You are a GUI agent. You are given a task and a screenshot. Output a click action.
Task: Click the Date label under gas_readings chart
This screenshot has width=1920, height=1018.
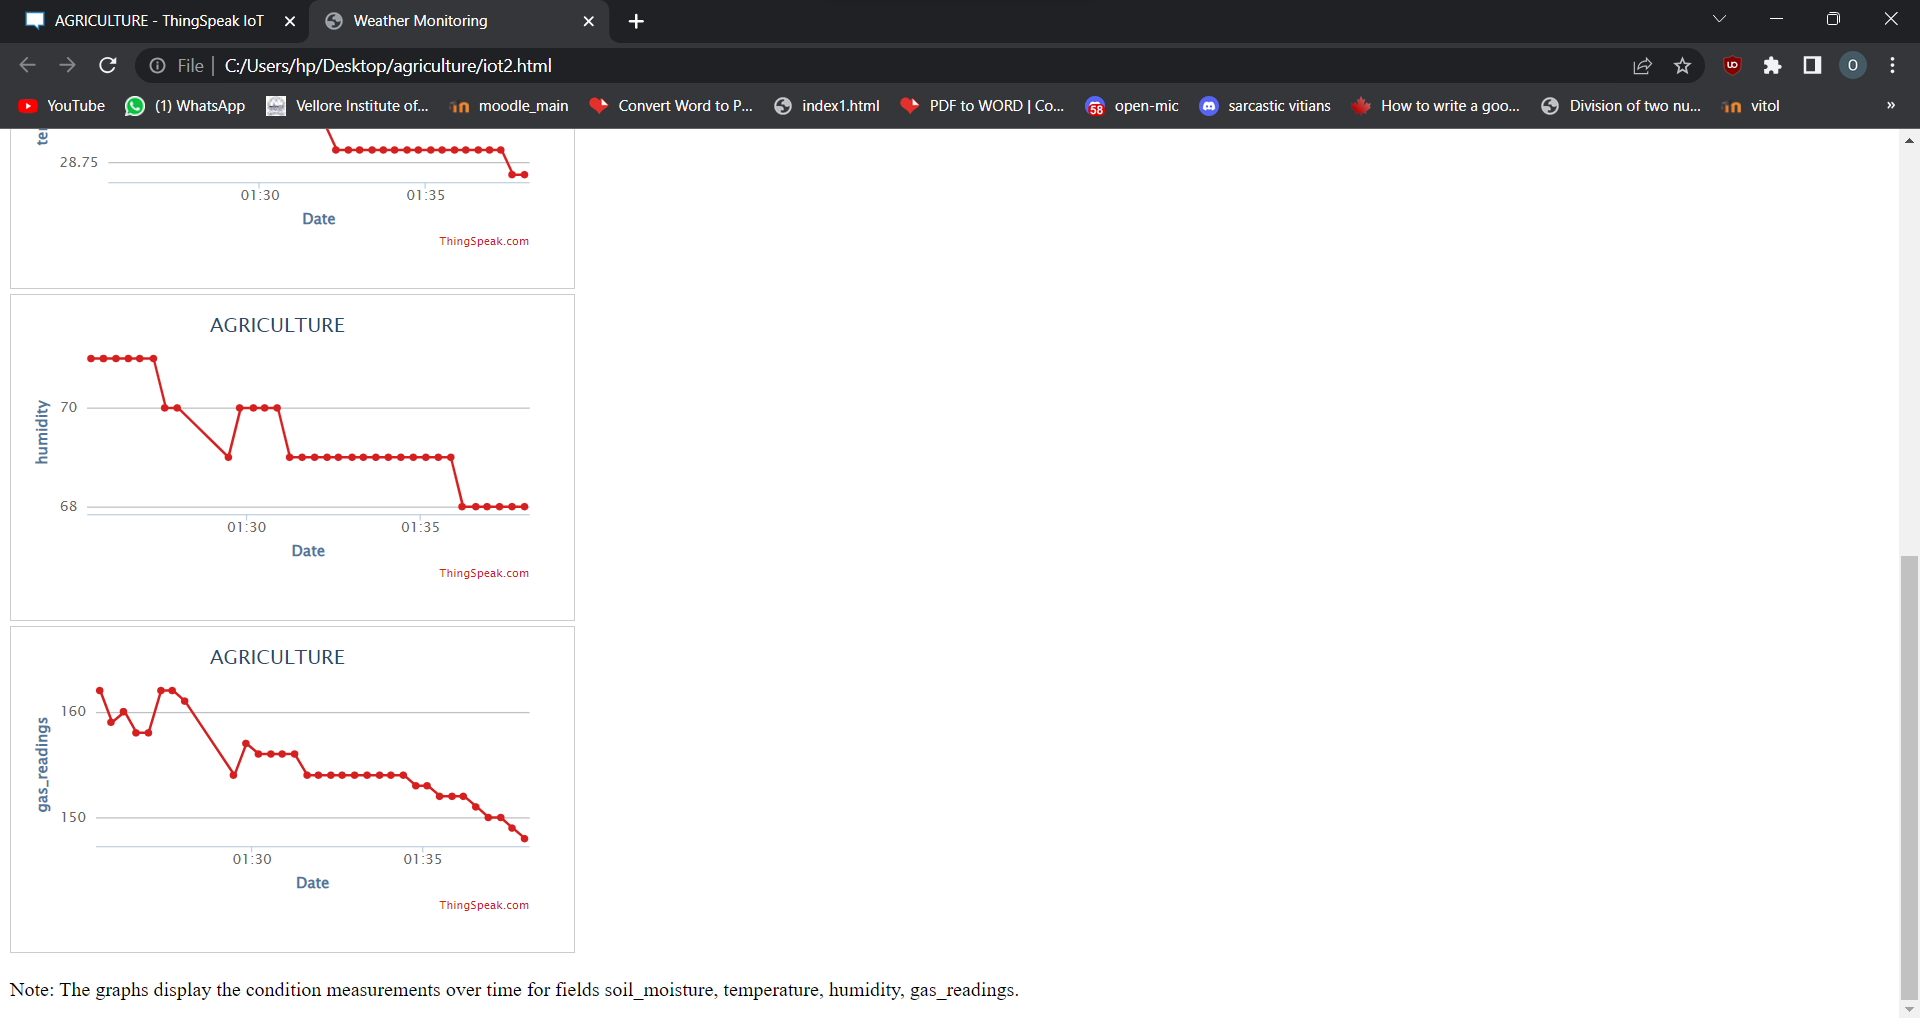tap(312, 883)
